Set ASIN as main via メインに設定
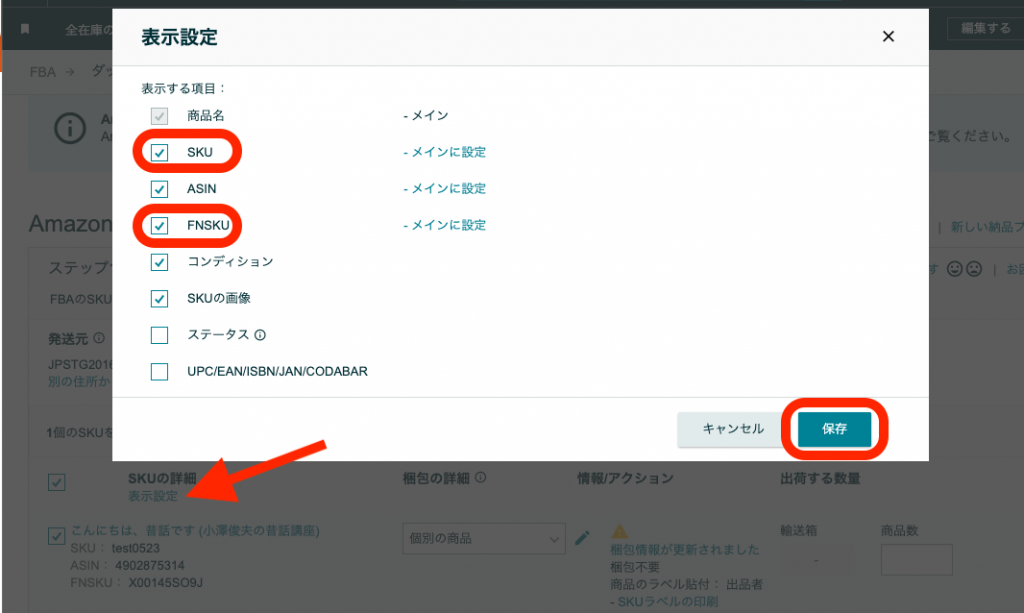The image size is (1024, 613). tap(448, 189)
